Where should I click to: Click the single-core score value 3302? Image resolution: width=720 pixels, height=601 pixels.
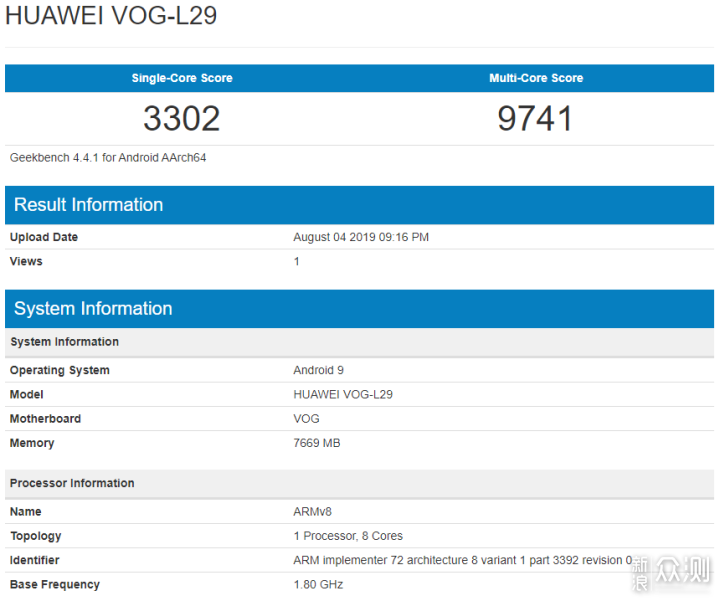coord(181,119)
